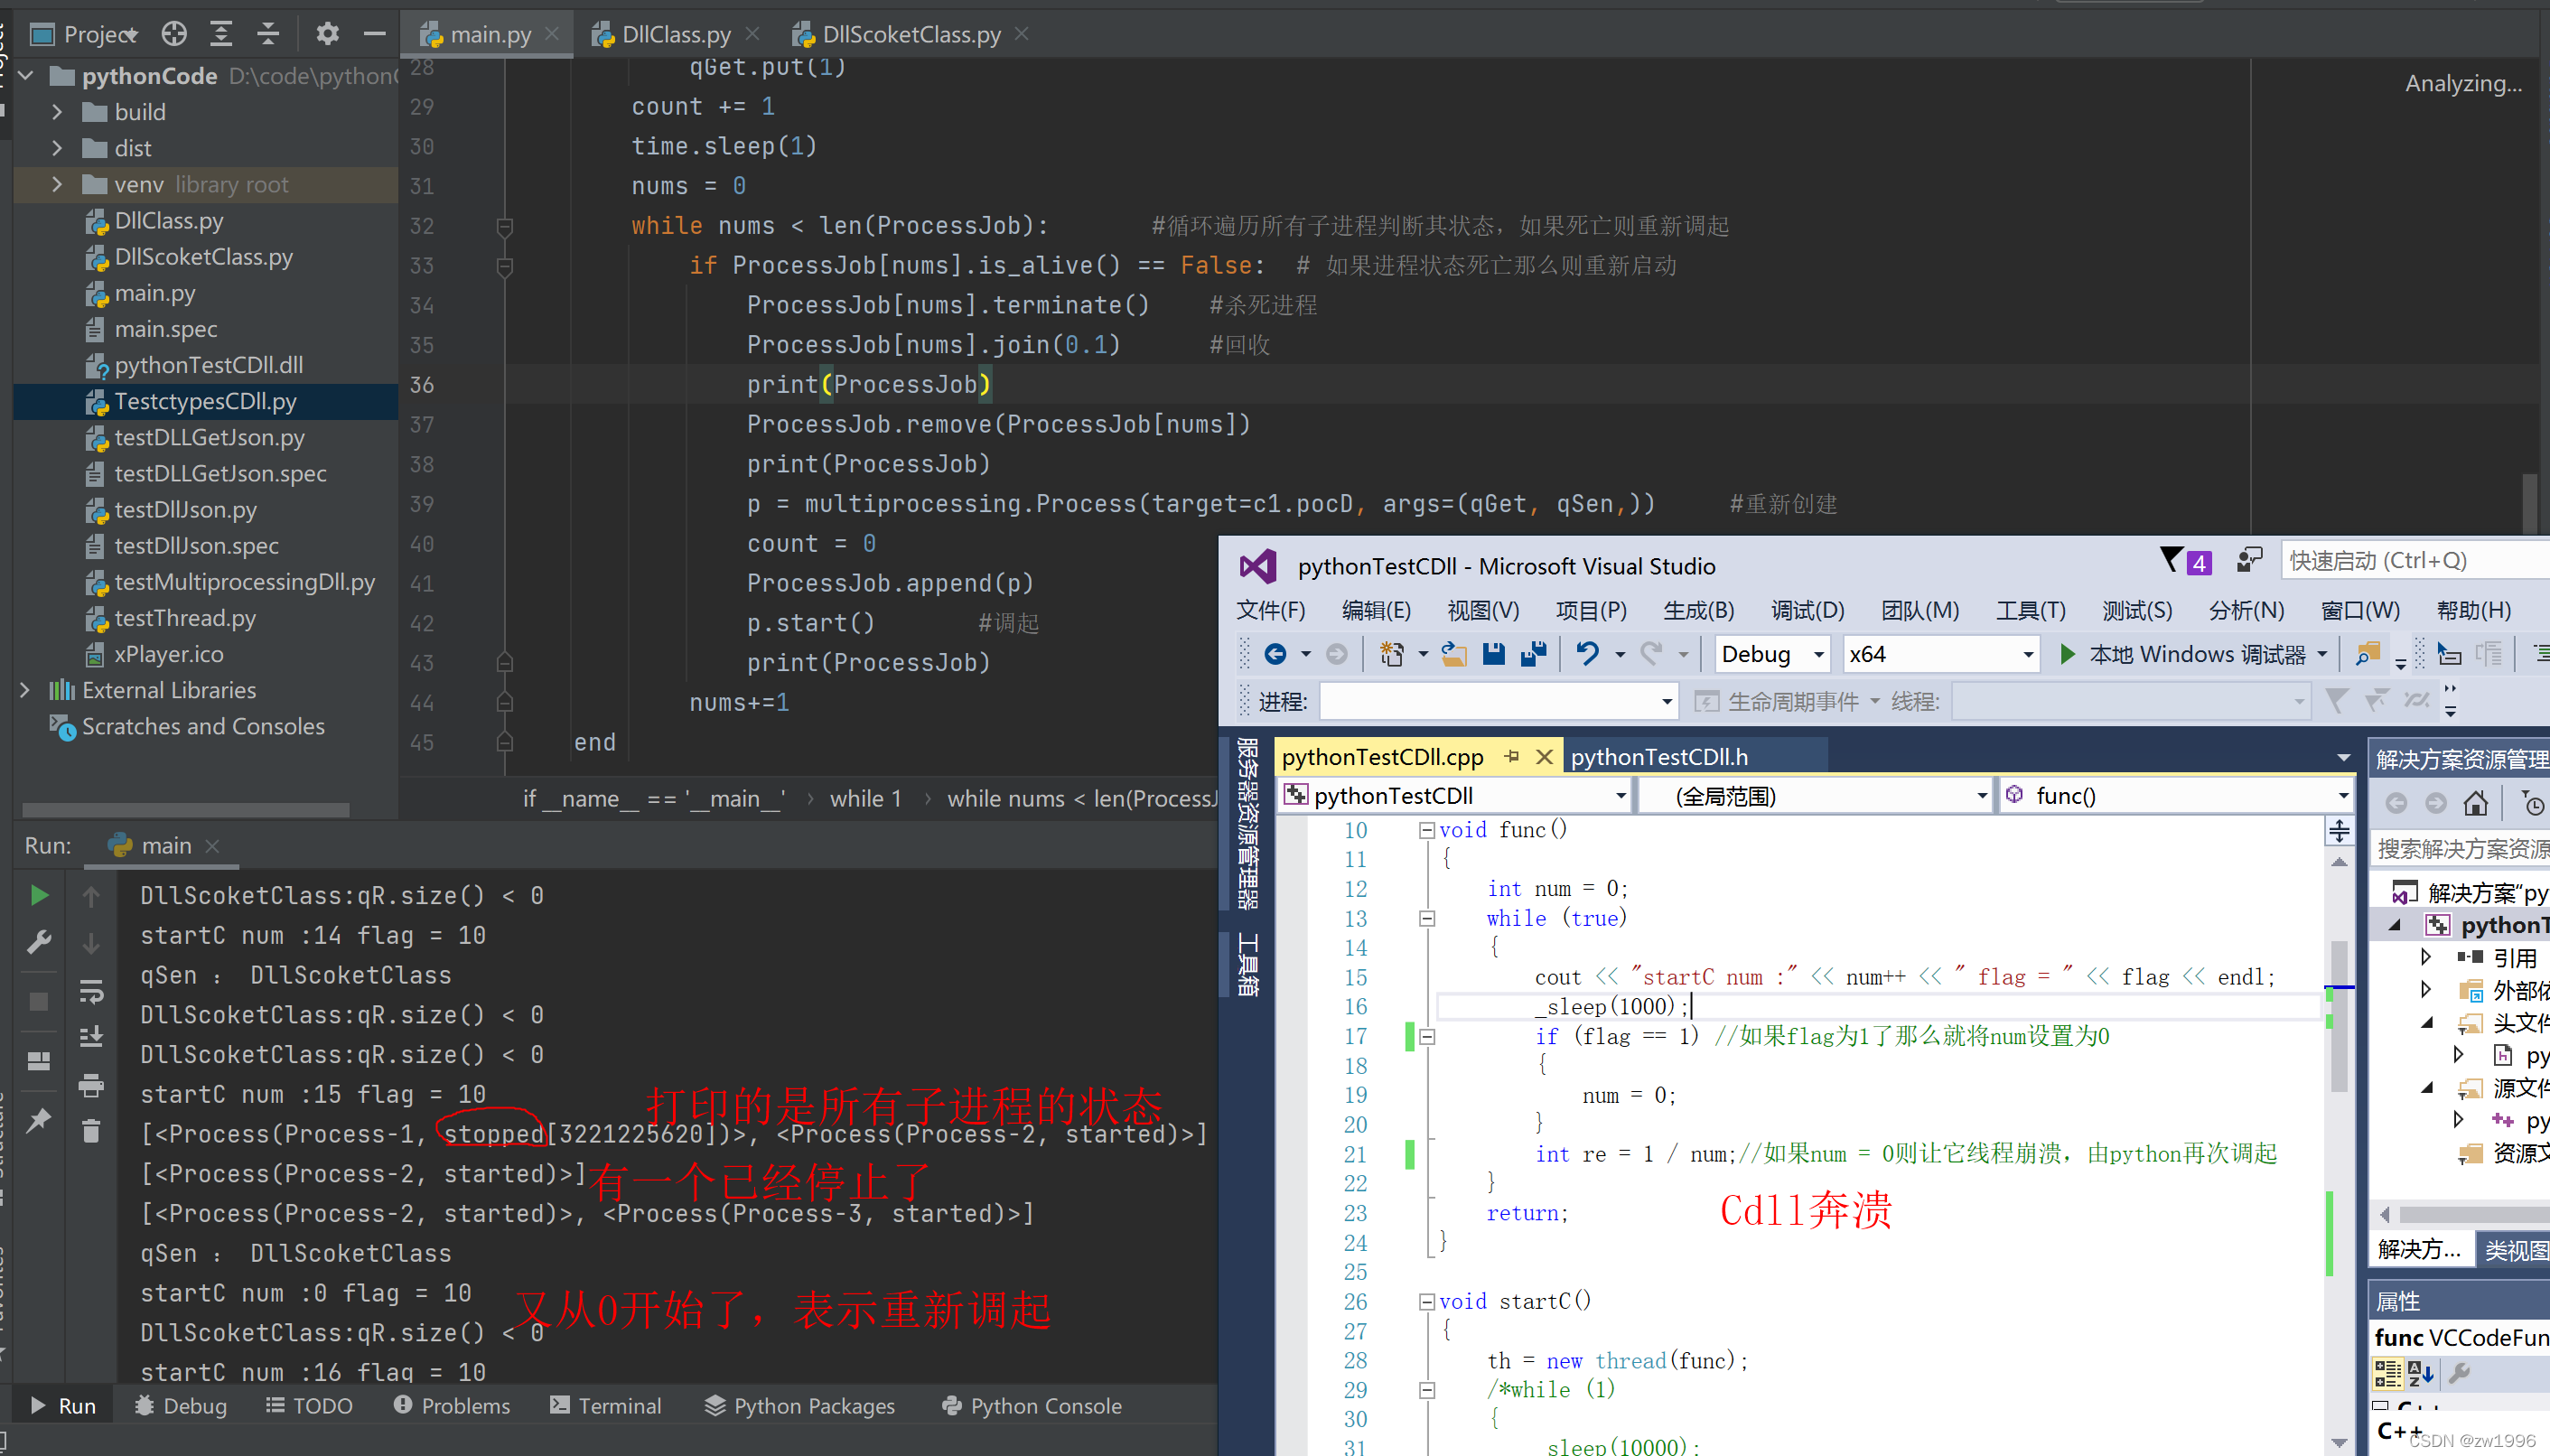The width and height of the screenshot is (2550, 1456).
Task: Open the Project panel settings gear
Action: pos(326,33)
